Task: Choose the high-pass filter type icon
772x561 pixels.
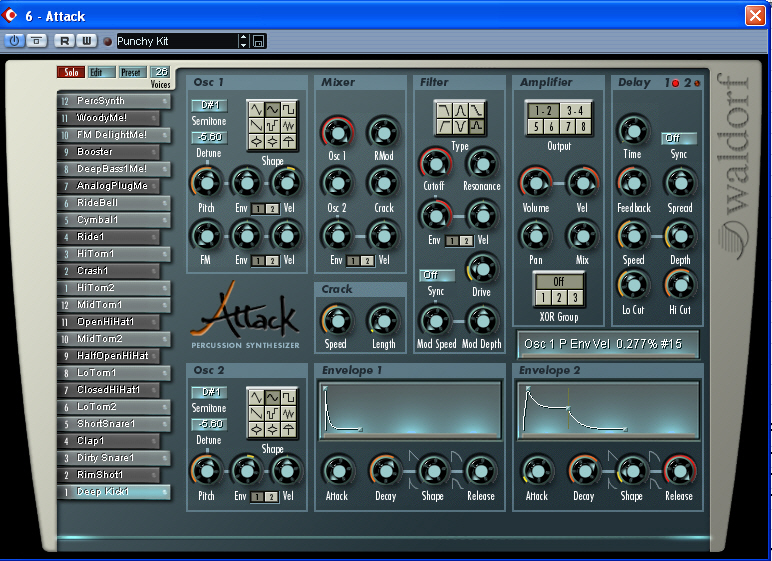Action: click(444, 127)
